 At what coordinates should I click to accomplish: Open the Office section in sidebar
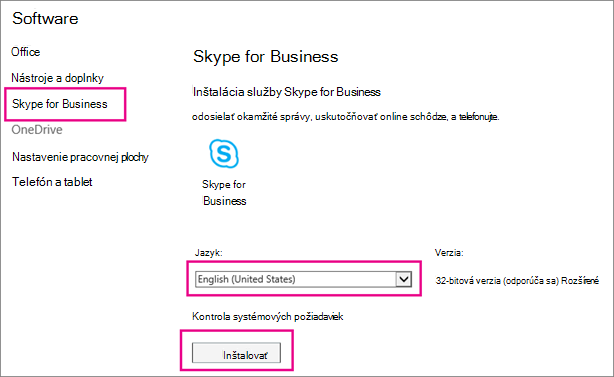coord(25,52)
